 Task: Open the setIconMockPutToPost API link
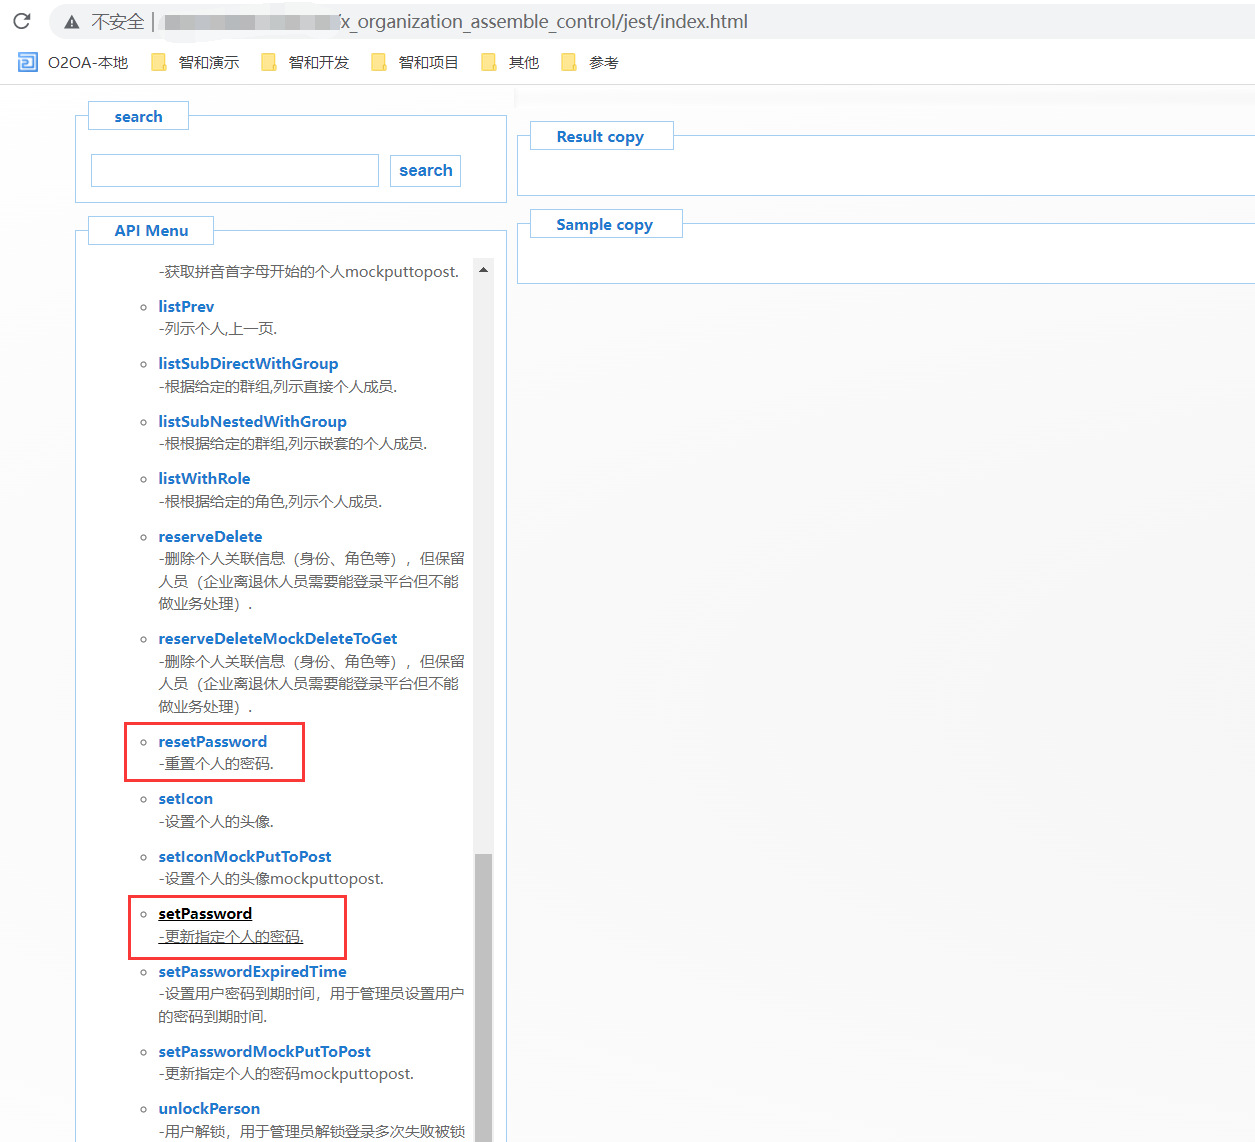pyautogui.click(x=245, y=856)
